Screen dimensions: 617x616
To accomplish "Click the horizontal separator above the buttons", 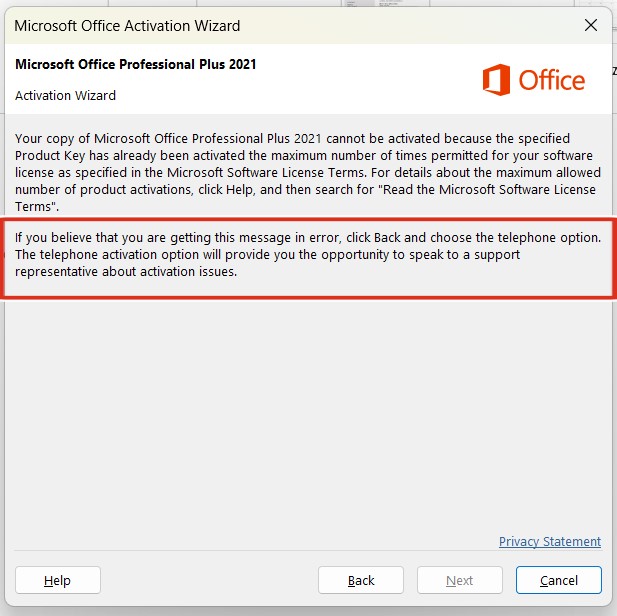I will (308, 550).
